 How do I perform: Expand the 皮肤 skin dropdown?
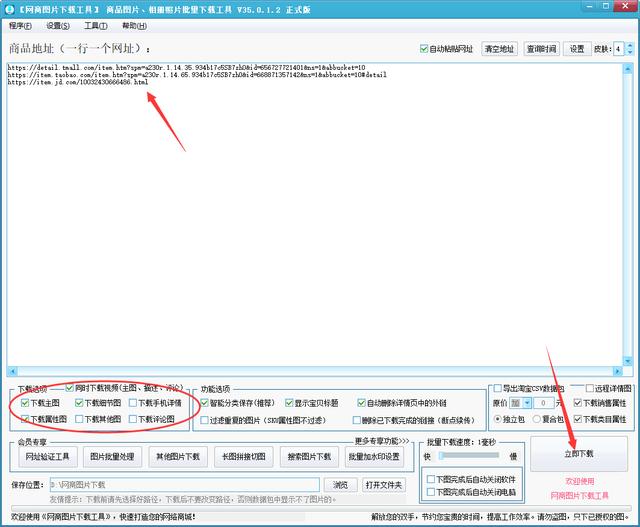(628, 48)
